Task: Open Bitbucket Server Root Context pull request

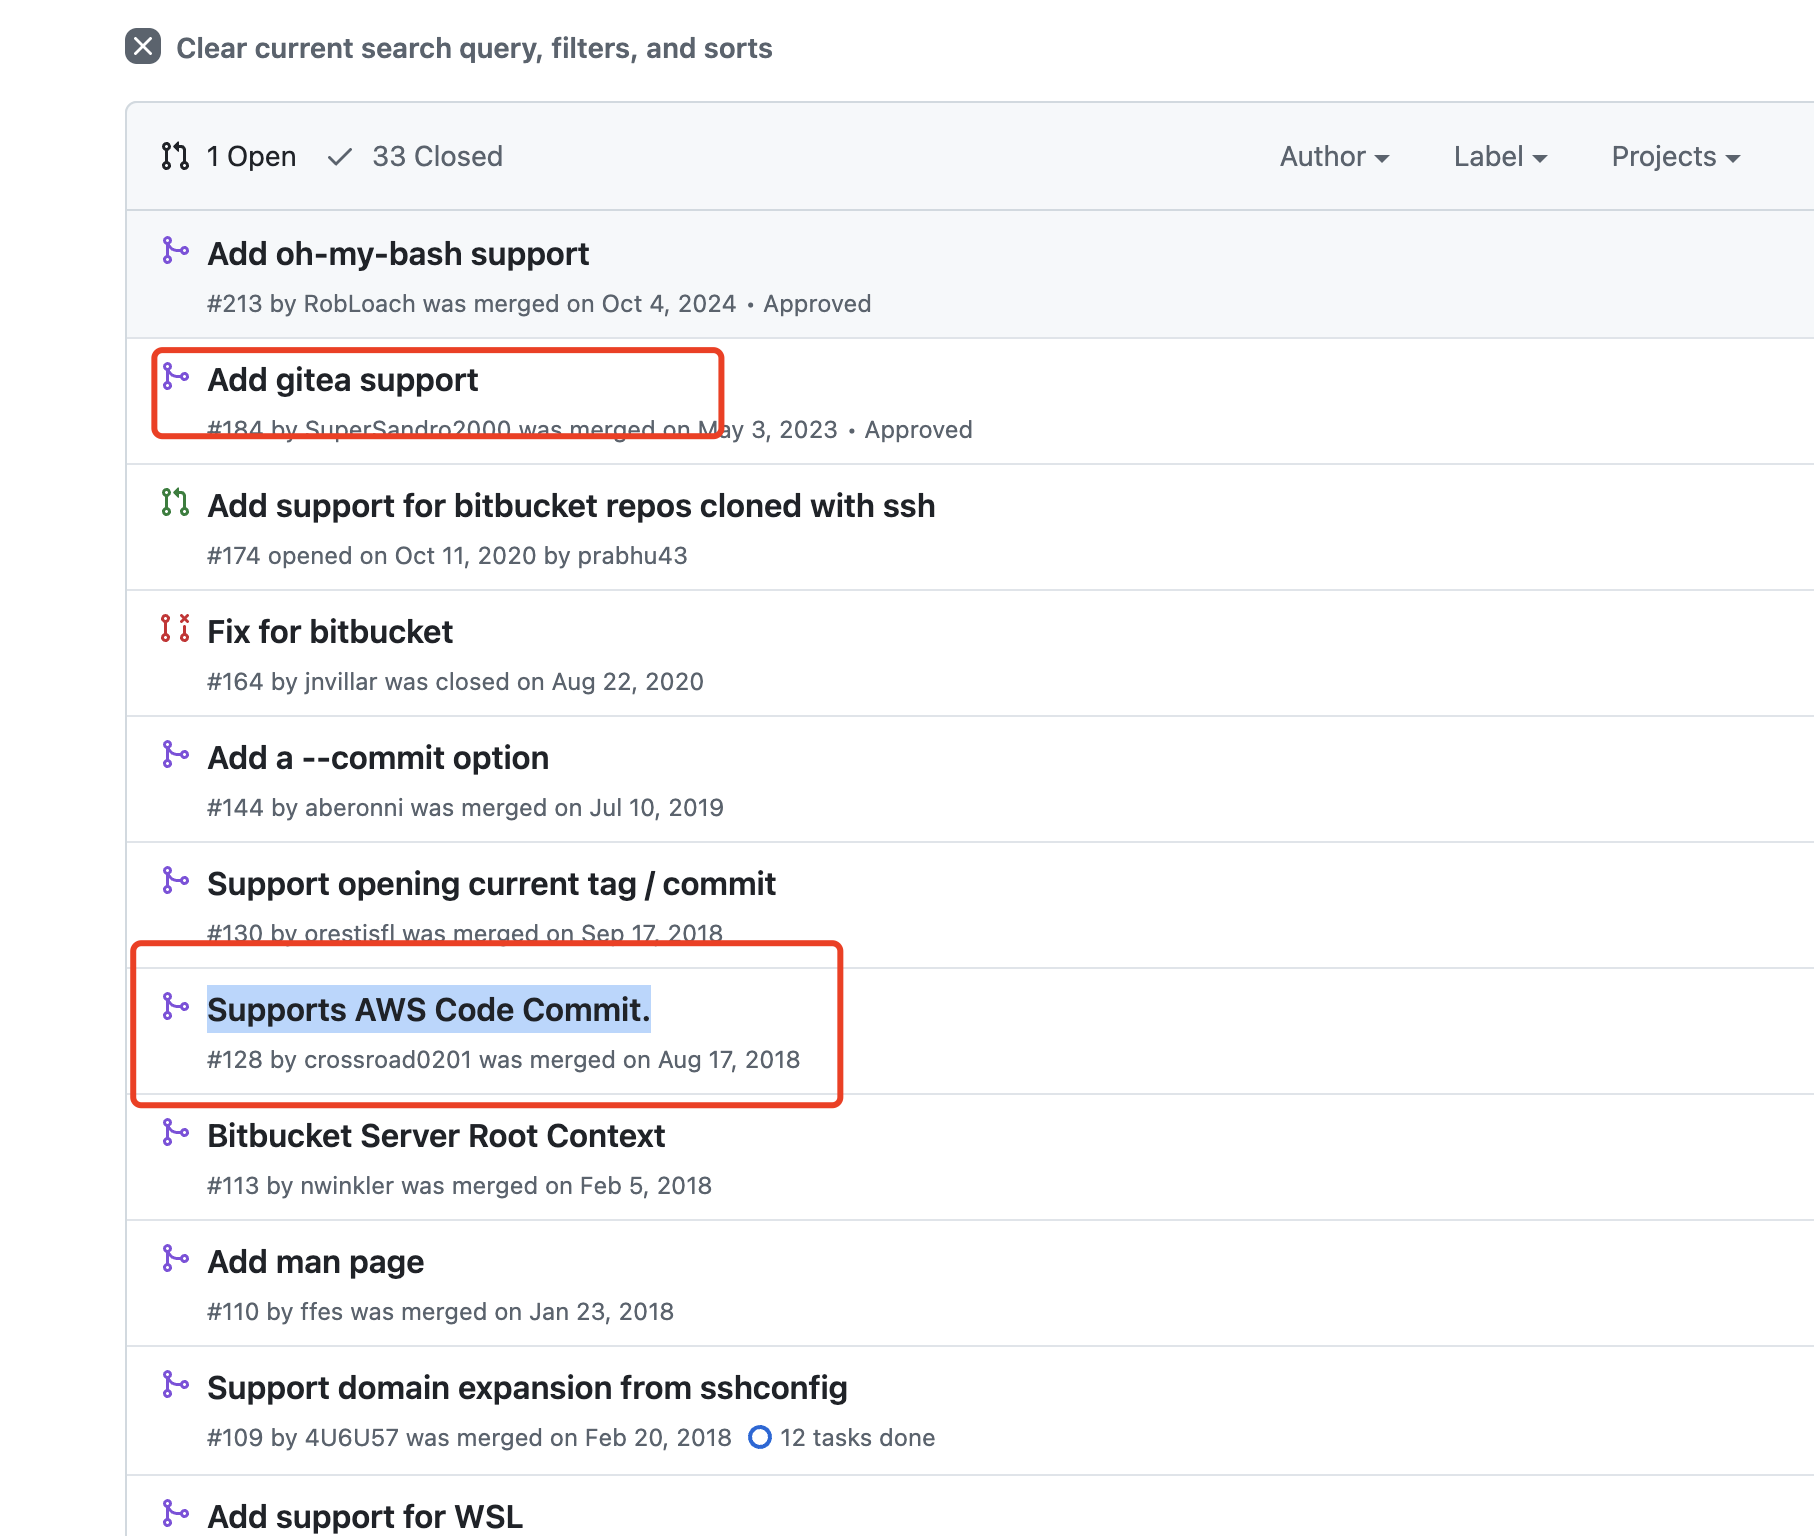Action: click(435, 1137)
